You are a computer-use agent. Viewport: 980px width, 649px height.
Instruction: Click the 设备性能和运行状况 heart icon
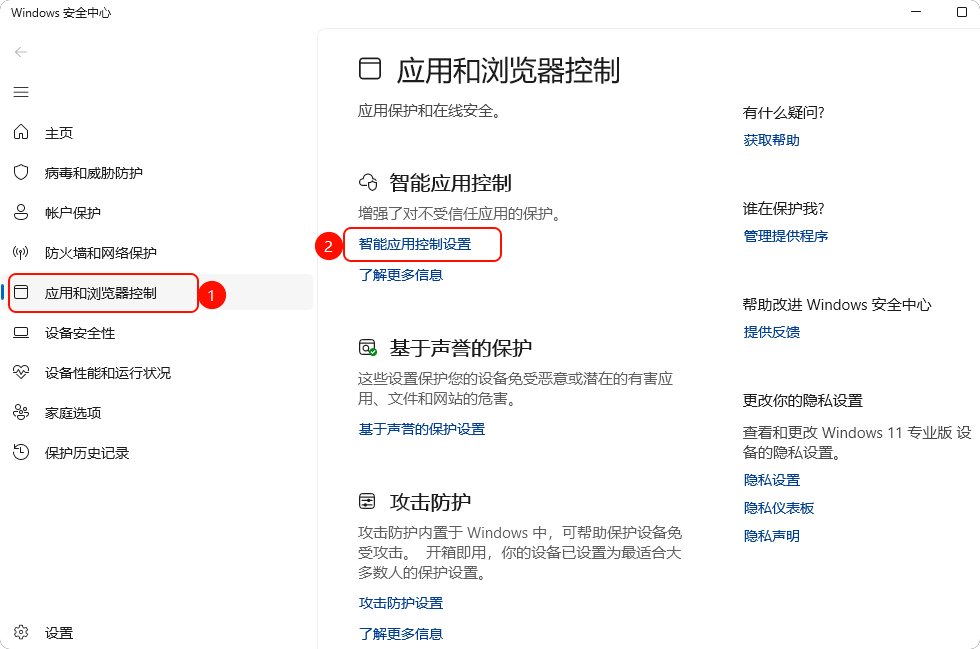pos(21,372)
